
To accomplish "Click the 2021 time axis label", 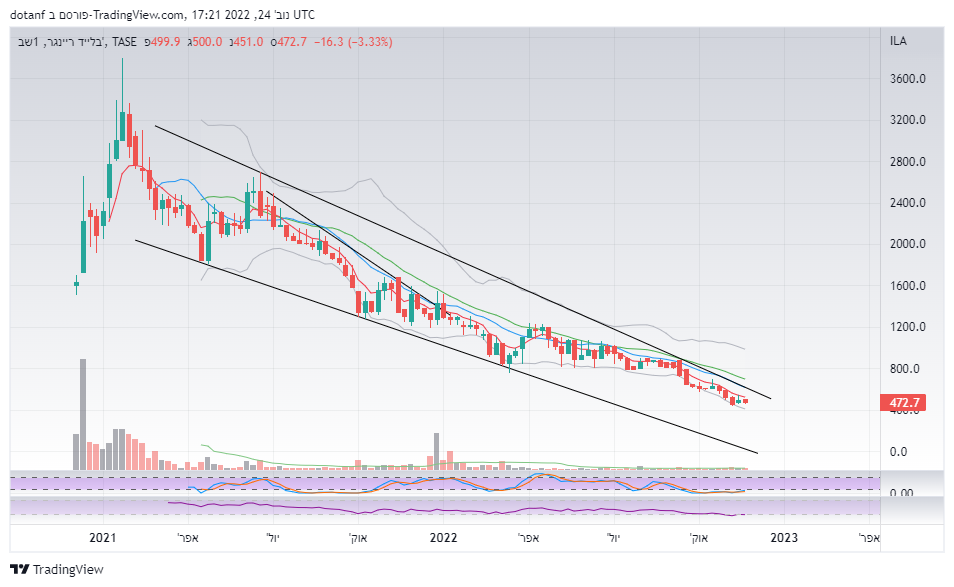I will (x=102, y=538).
